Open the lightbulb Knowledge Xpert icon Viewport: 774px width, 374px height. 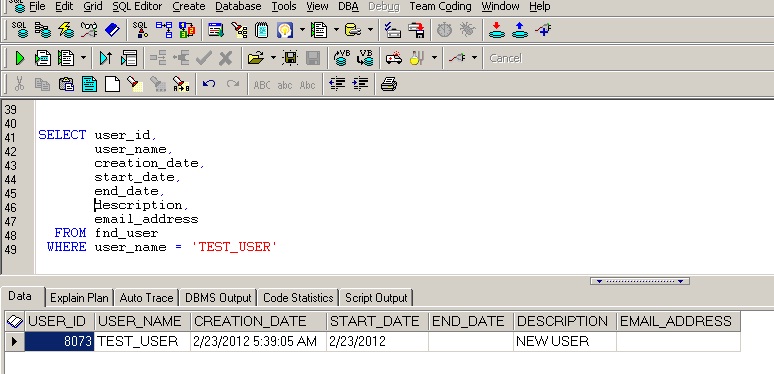click(x=285, y=30)
